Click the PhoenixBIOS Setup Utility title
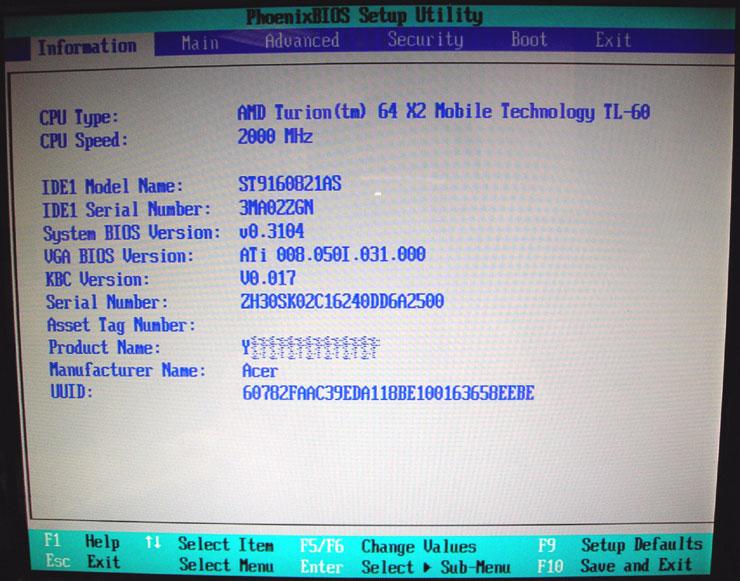This screenshot has width=740, height=581. pos(364,16)
